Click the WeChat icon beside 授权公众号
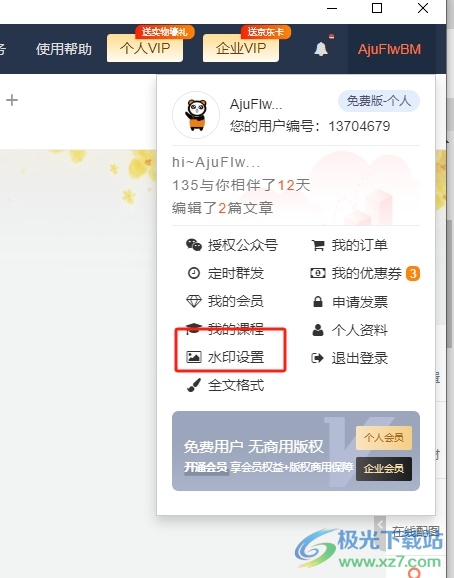The image size is (454, 578). coord(194,245)
